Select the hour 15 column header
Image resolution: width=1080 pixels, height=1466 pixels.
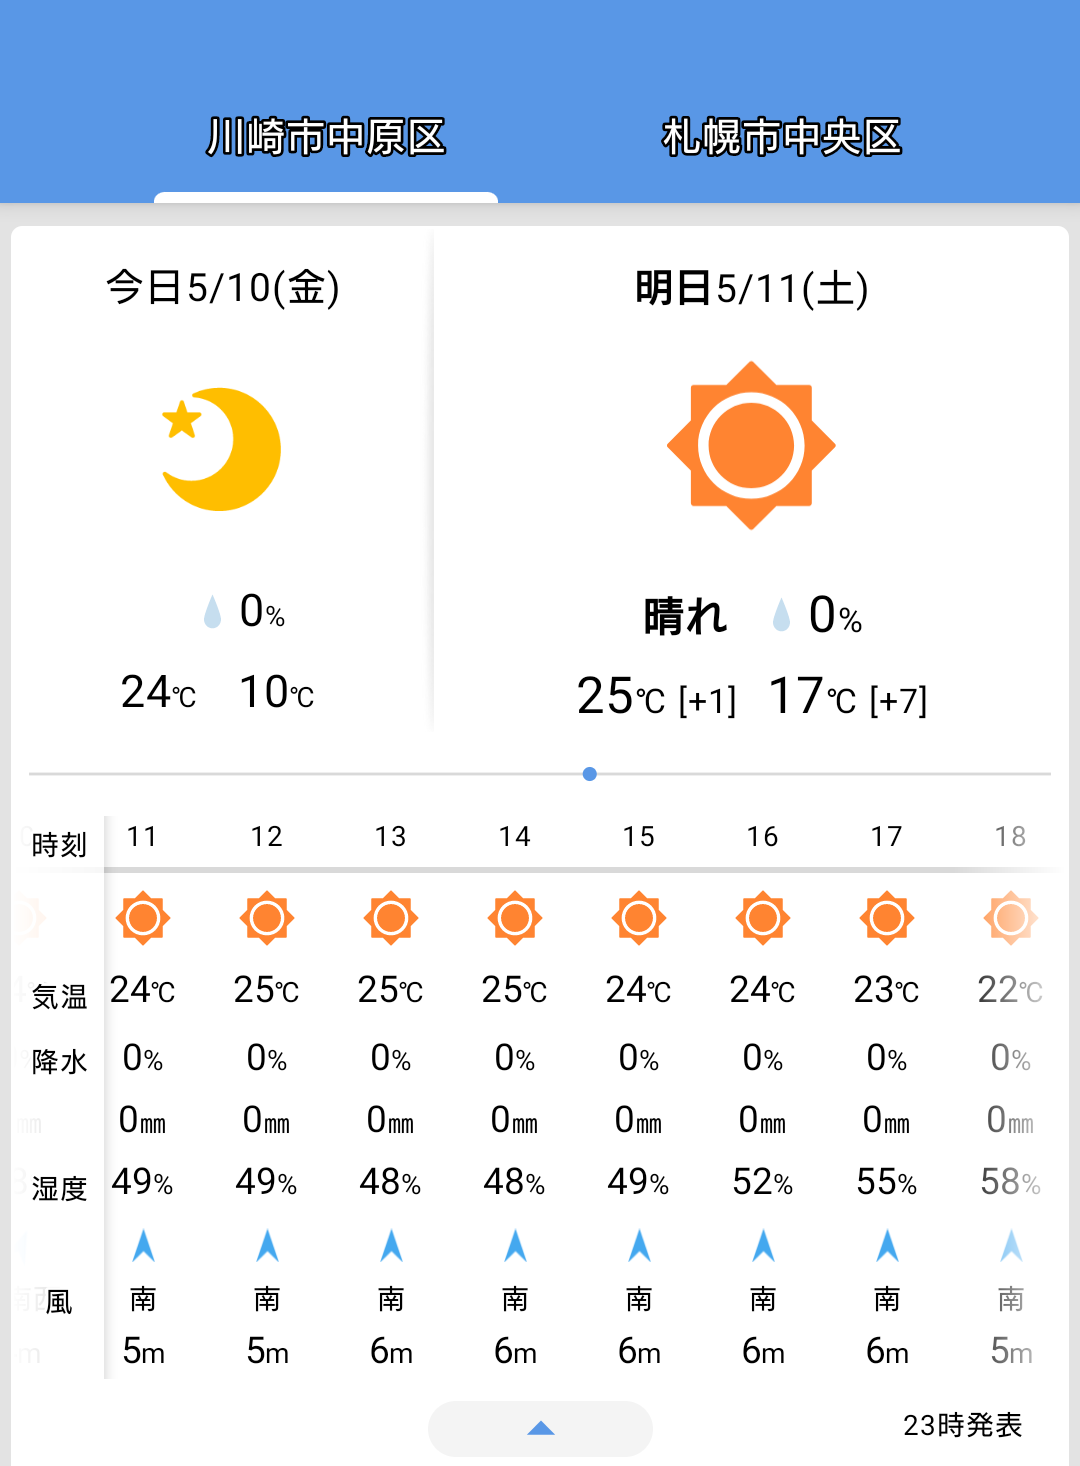point(639,836)
